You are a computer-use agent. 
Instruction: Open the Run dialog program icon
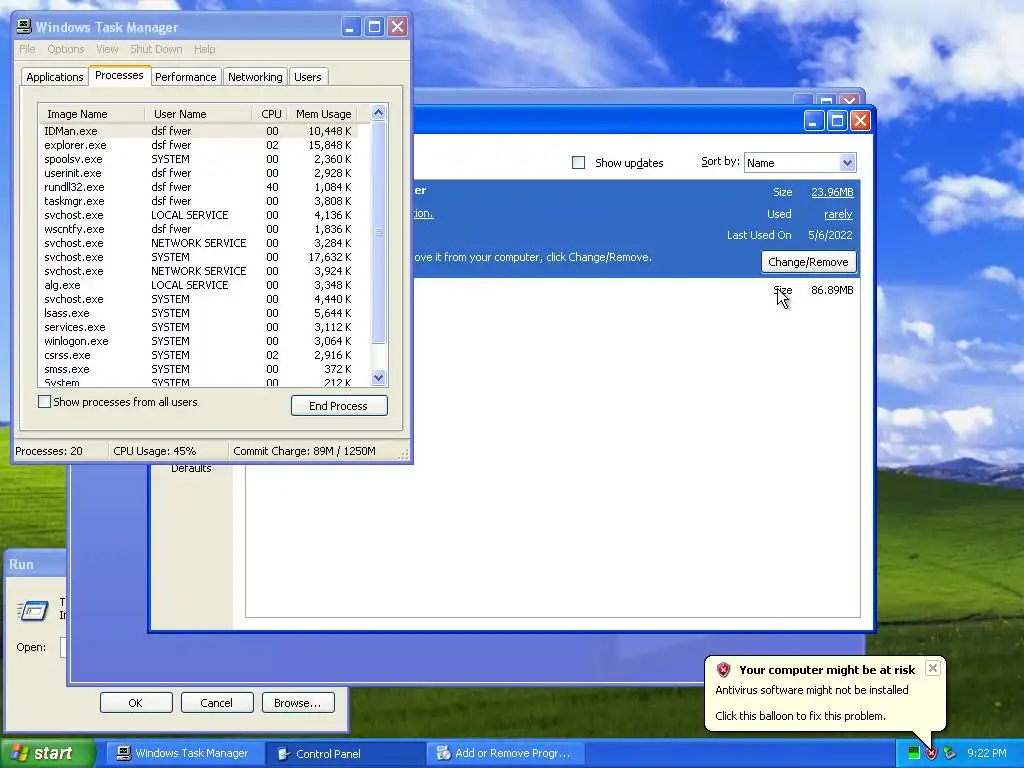point(33,611)
